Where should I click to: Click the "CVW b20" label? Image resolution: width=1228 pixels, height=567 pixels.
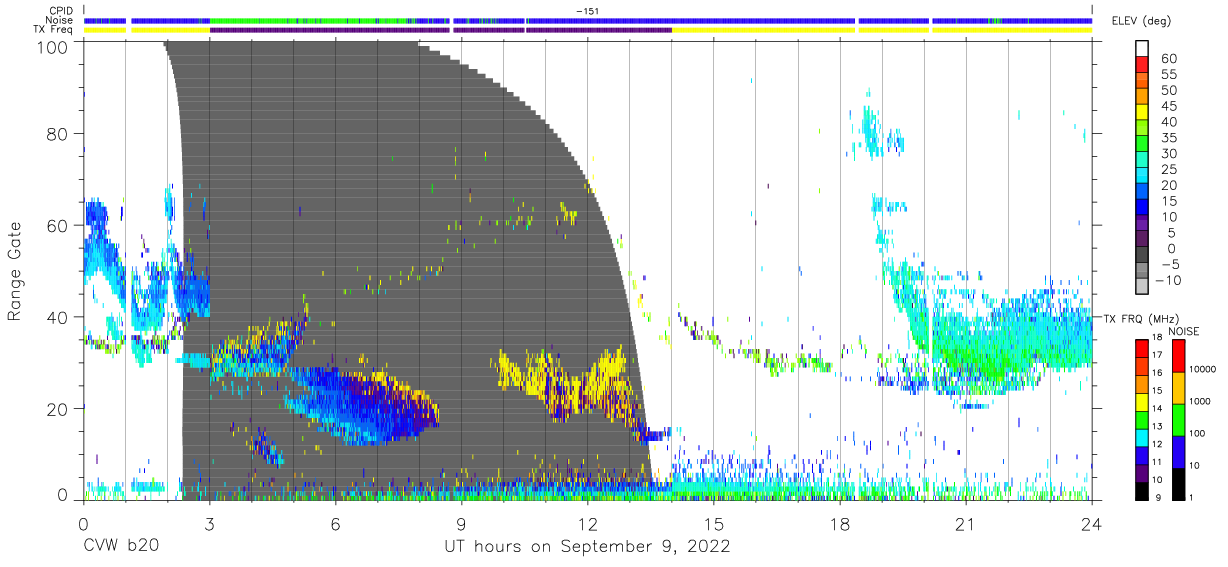pos(121,547)
